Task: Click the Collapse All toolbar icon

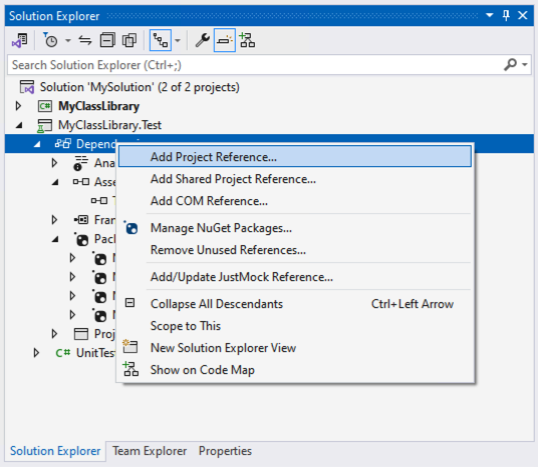Action: pos(107,40)
